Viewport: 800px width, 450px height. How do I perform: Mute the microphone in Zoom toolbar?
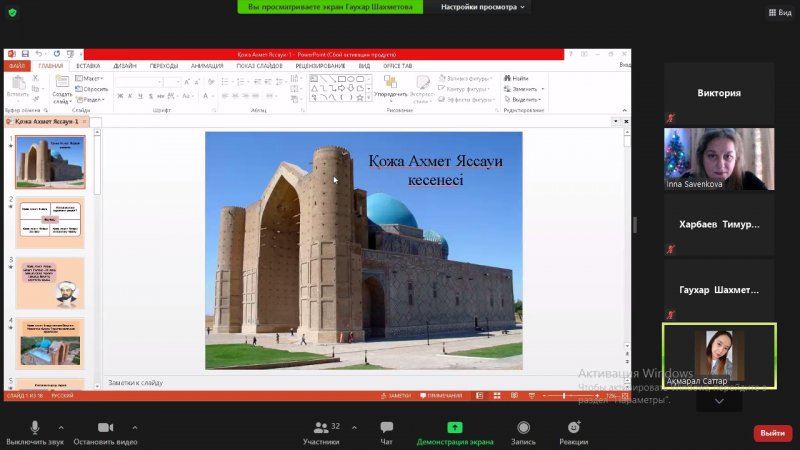(35, 433)
